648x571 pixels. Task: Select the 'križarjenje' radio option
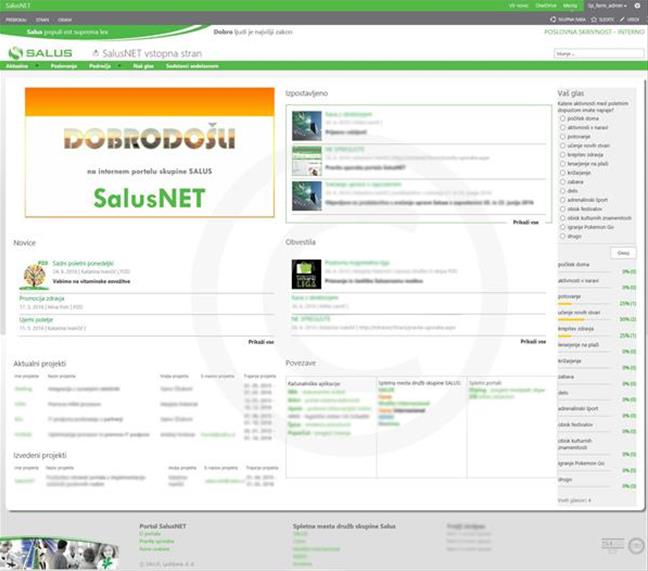(562, 173)
